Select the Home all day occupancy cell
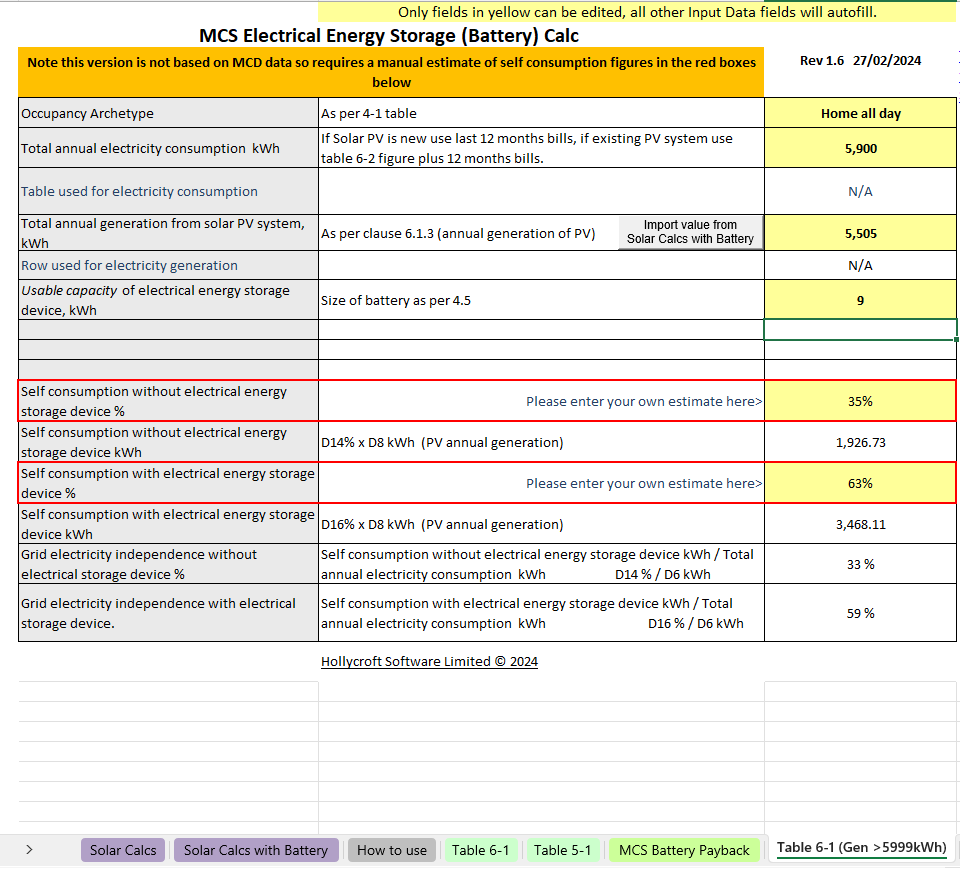This screenshot has height=870, width=960. pos(860,113)
